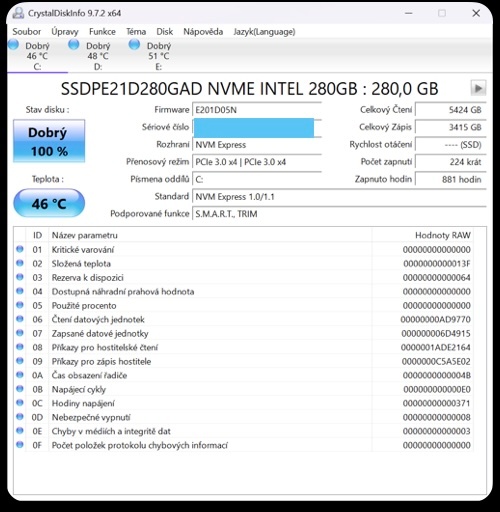Click status dot for Kritické varování row
The height and width of the screenshot is (512, 500).
point(20,249)
